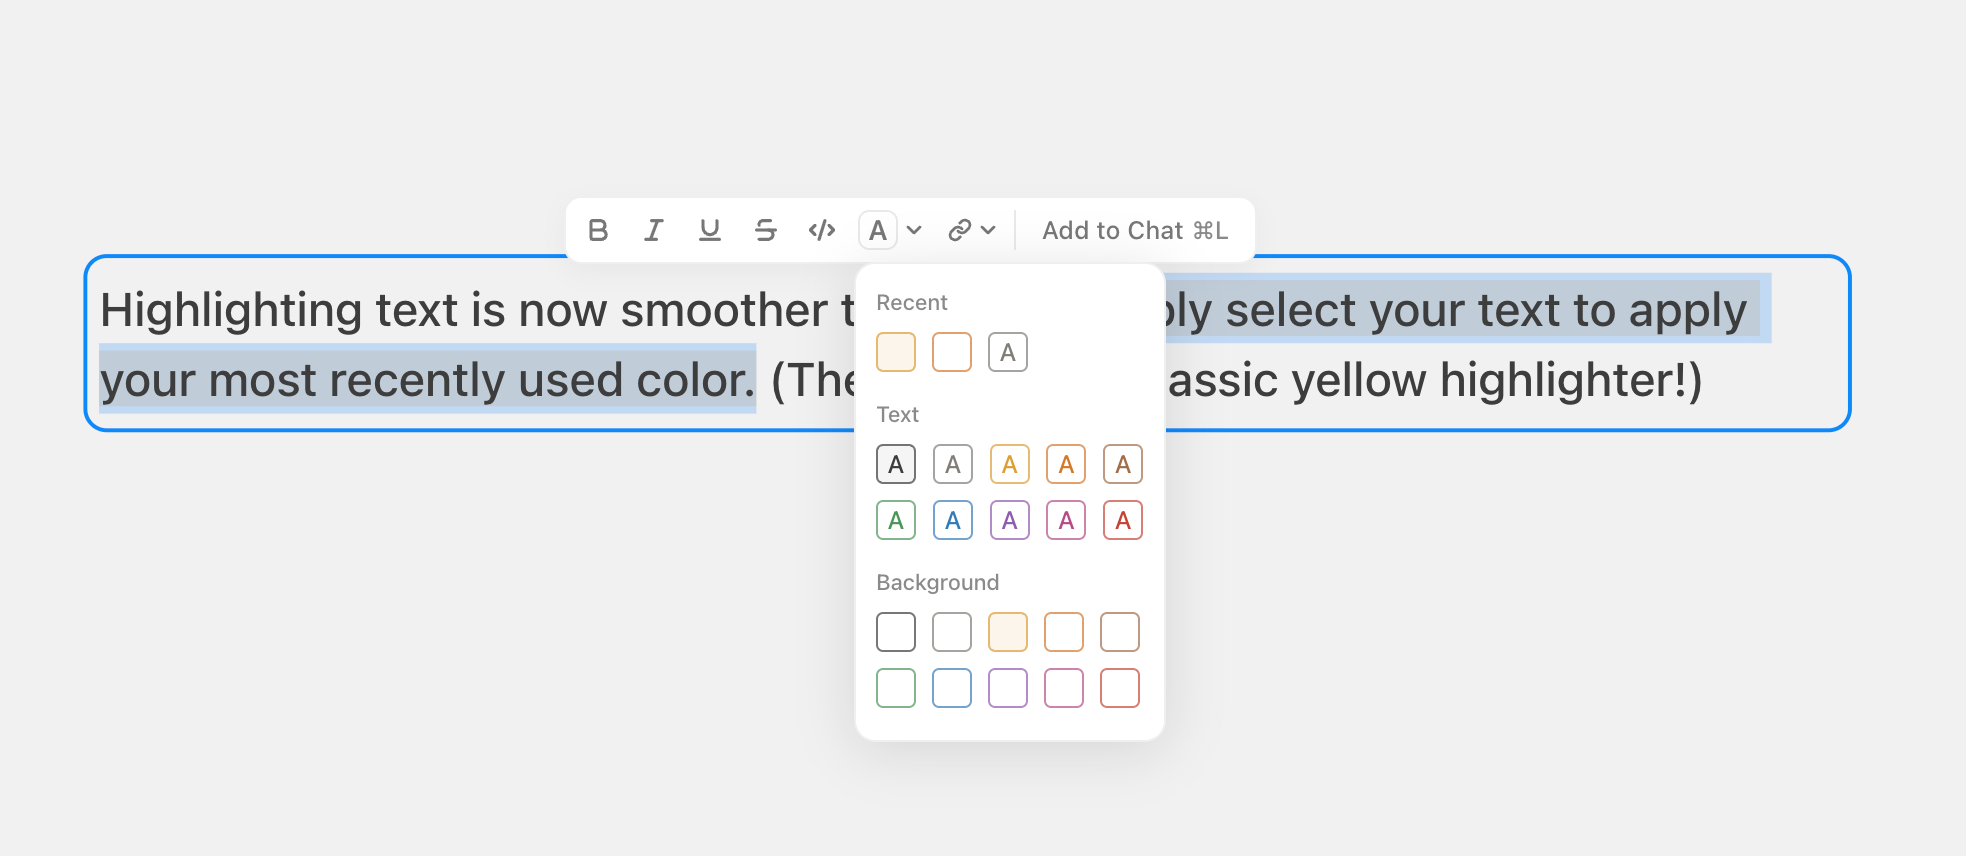Click the Text section header

(895, 414)
